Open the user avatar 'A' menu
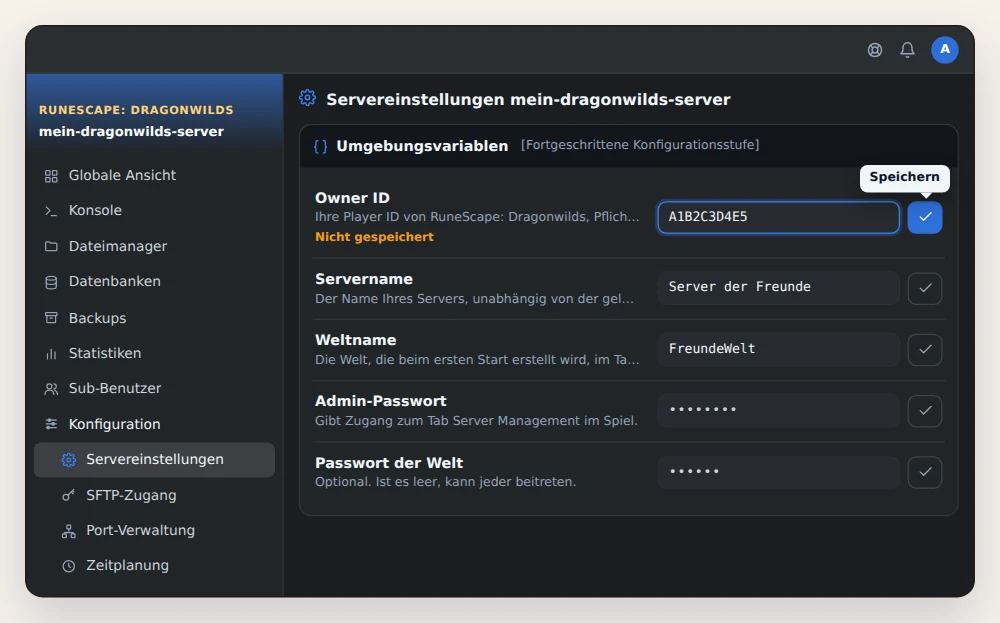 945,50
